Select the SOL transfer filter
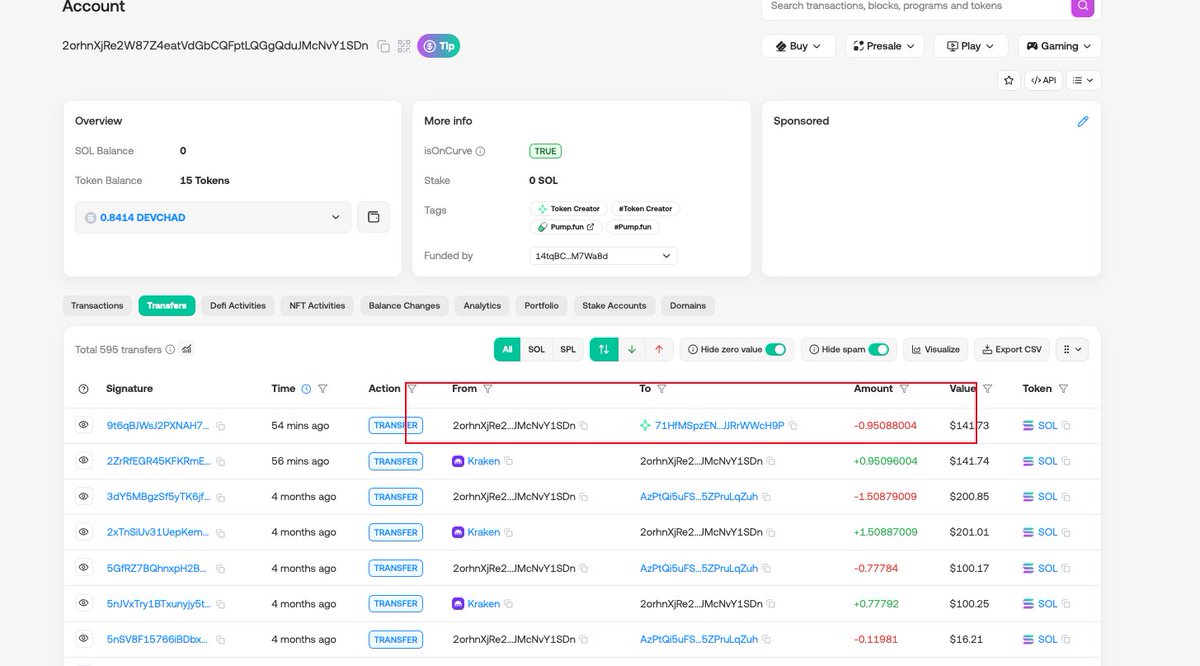Screen dimensions: 1200x666 (536, 349)
